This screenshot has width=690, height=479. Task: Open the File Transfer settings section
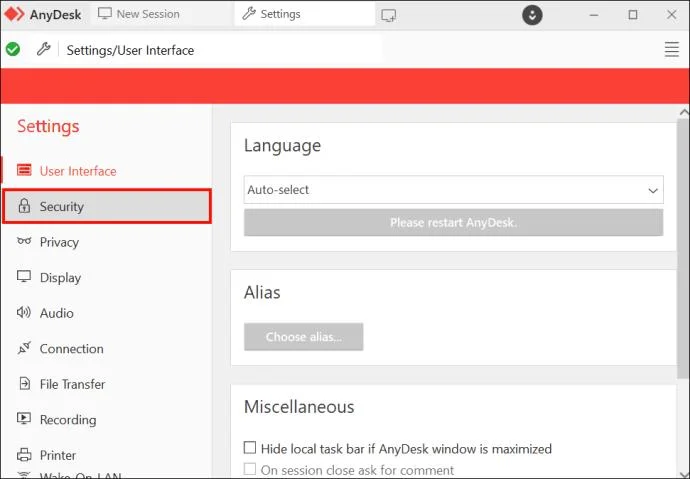(106, 384)
